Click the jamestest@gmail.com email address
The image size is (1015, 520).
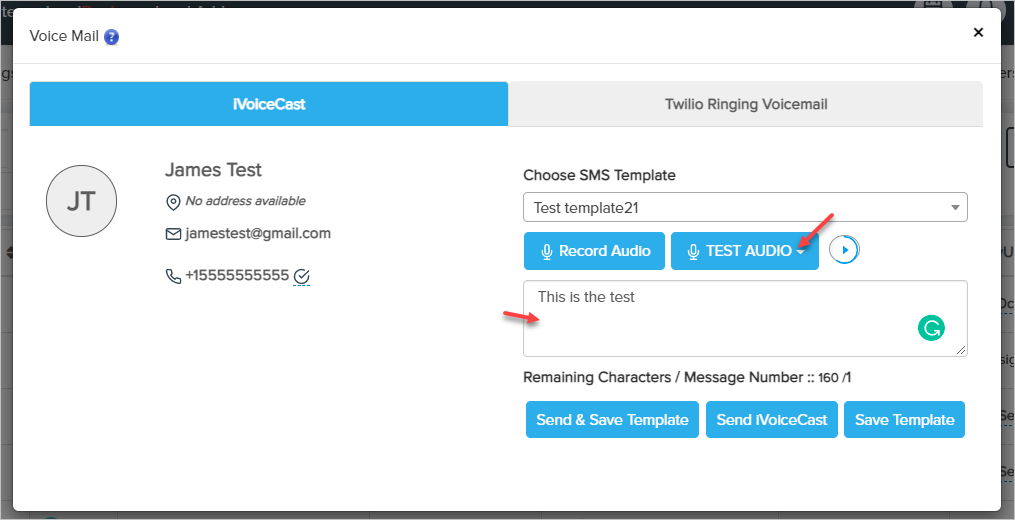(258, 233)
